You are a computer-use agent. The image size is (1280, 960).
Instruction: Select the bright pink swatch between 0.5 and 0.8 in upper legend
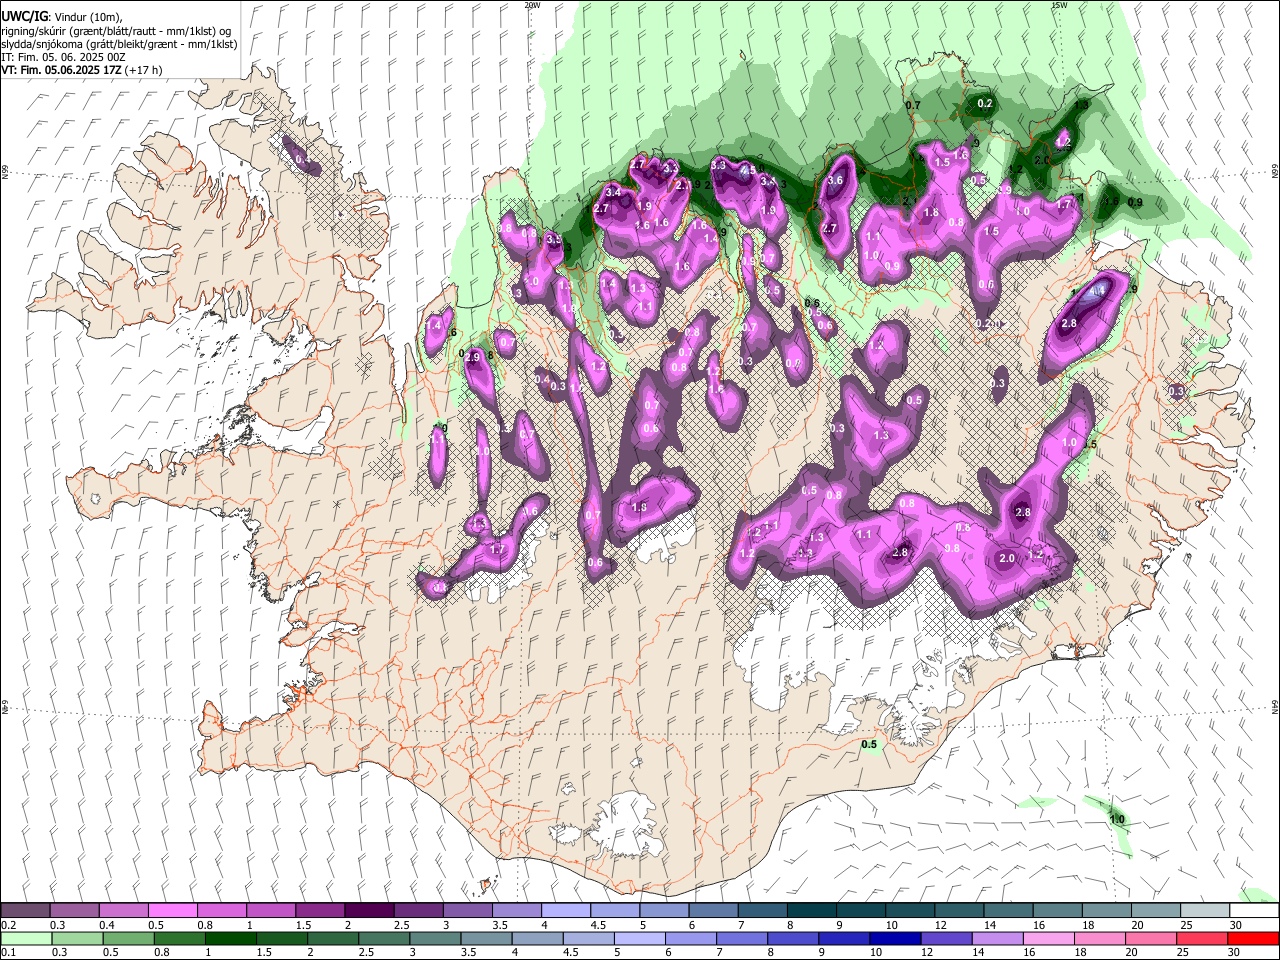173,910
